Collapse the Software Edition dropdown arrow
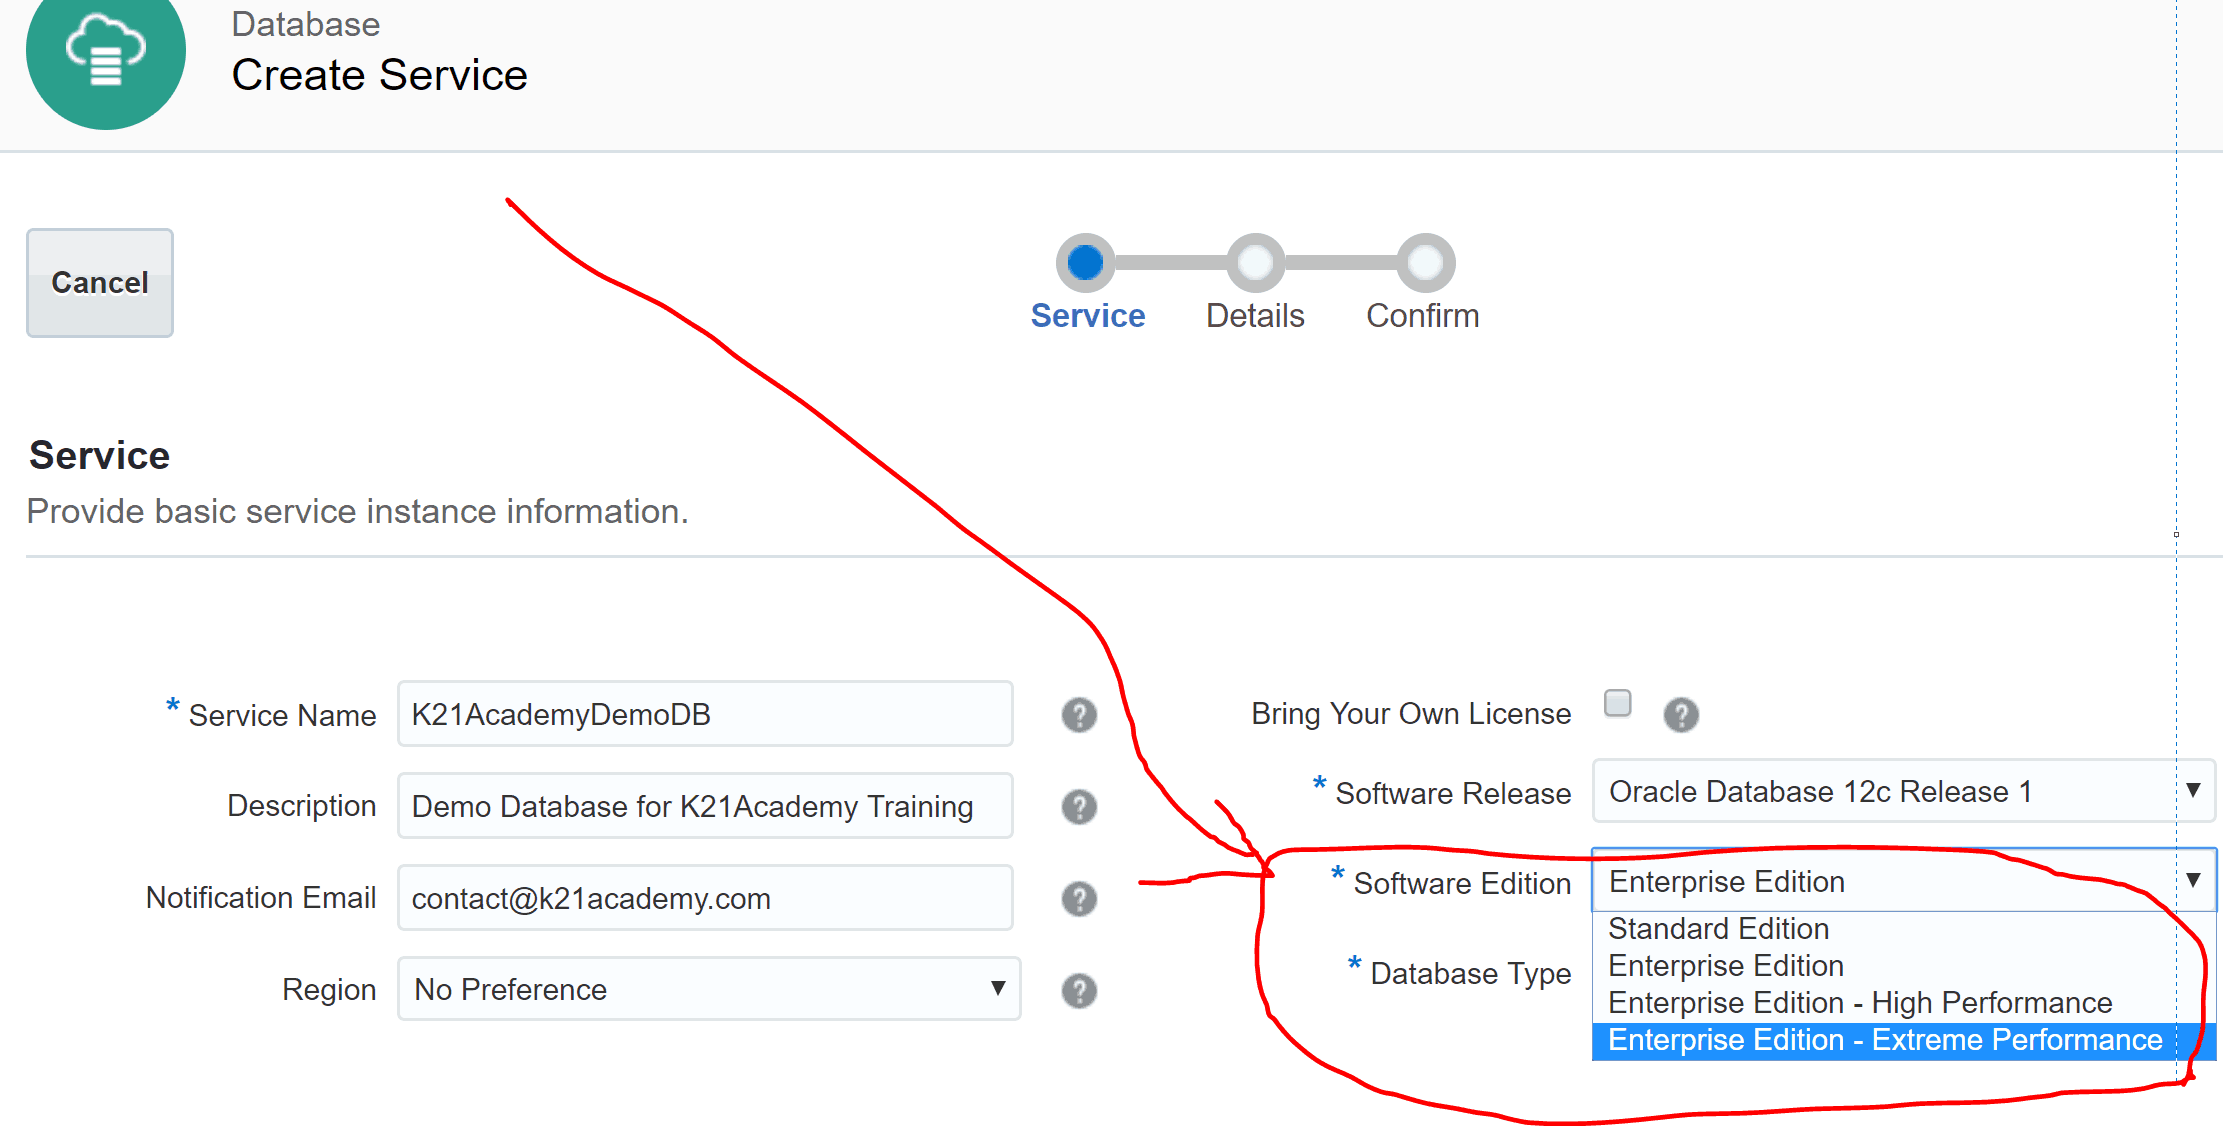This screenshot has height=1126, width=2223. tap(2193, 881)
